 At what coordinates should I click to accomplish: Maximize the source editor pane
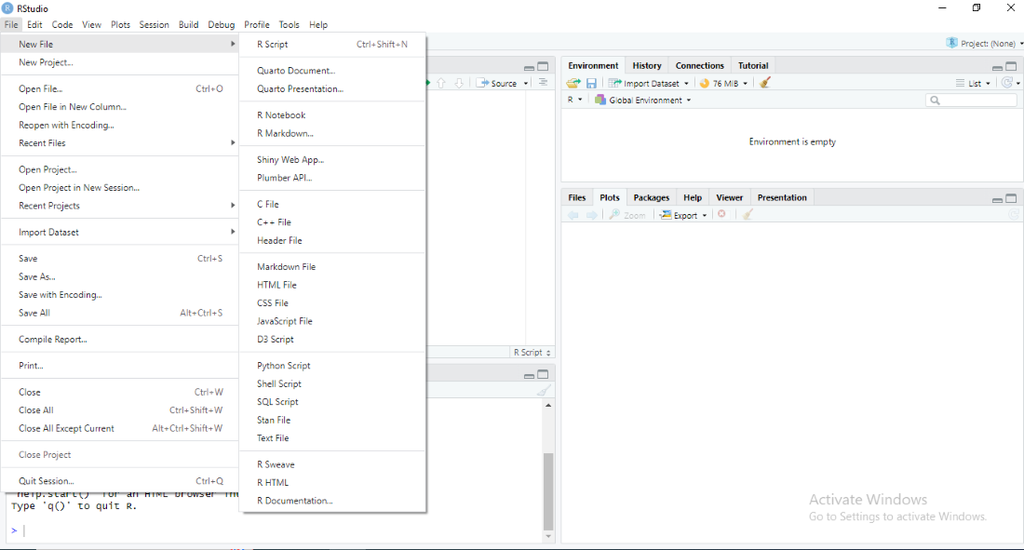pyautogui.click(x=543, y=67)
